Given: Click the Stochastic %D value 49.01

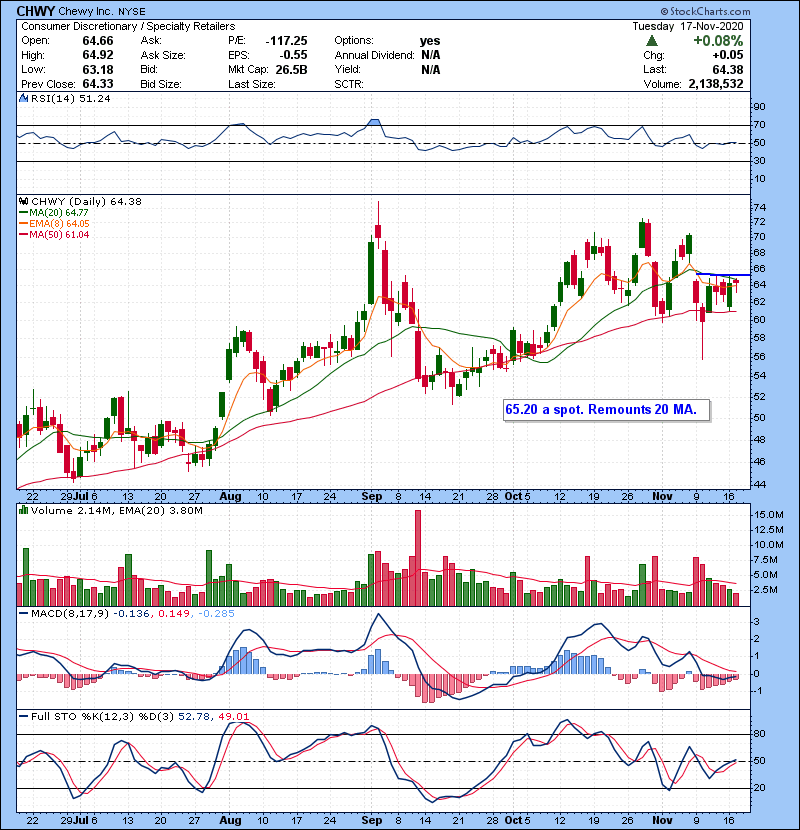Looking at the screenshot, I should [x=233, y=716].
